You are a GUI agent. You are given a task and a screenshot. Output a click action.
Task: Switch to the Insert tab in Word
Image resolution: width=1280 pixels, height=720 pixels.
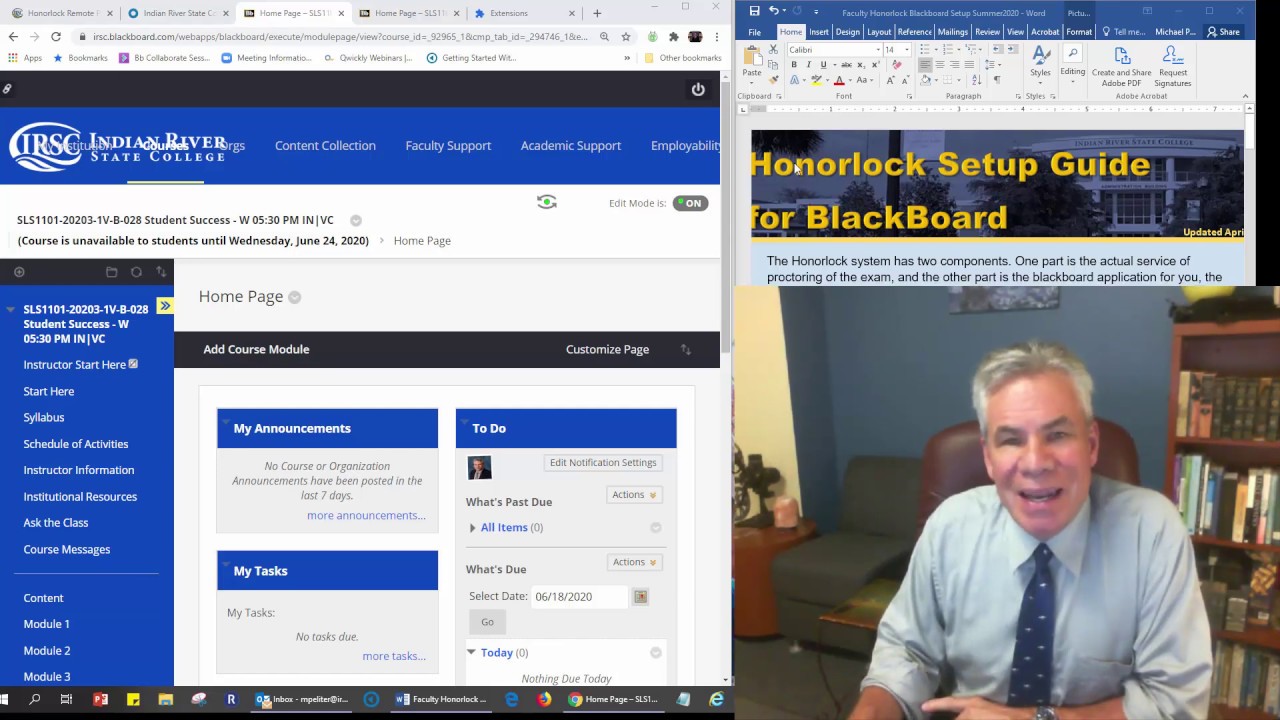[x=819, y=32]
